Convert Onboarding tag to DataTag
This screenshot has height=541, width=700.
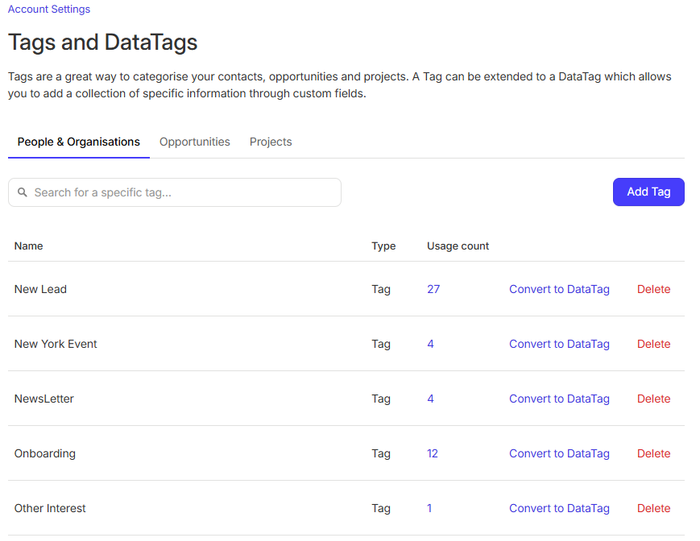(559, 454)
